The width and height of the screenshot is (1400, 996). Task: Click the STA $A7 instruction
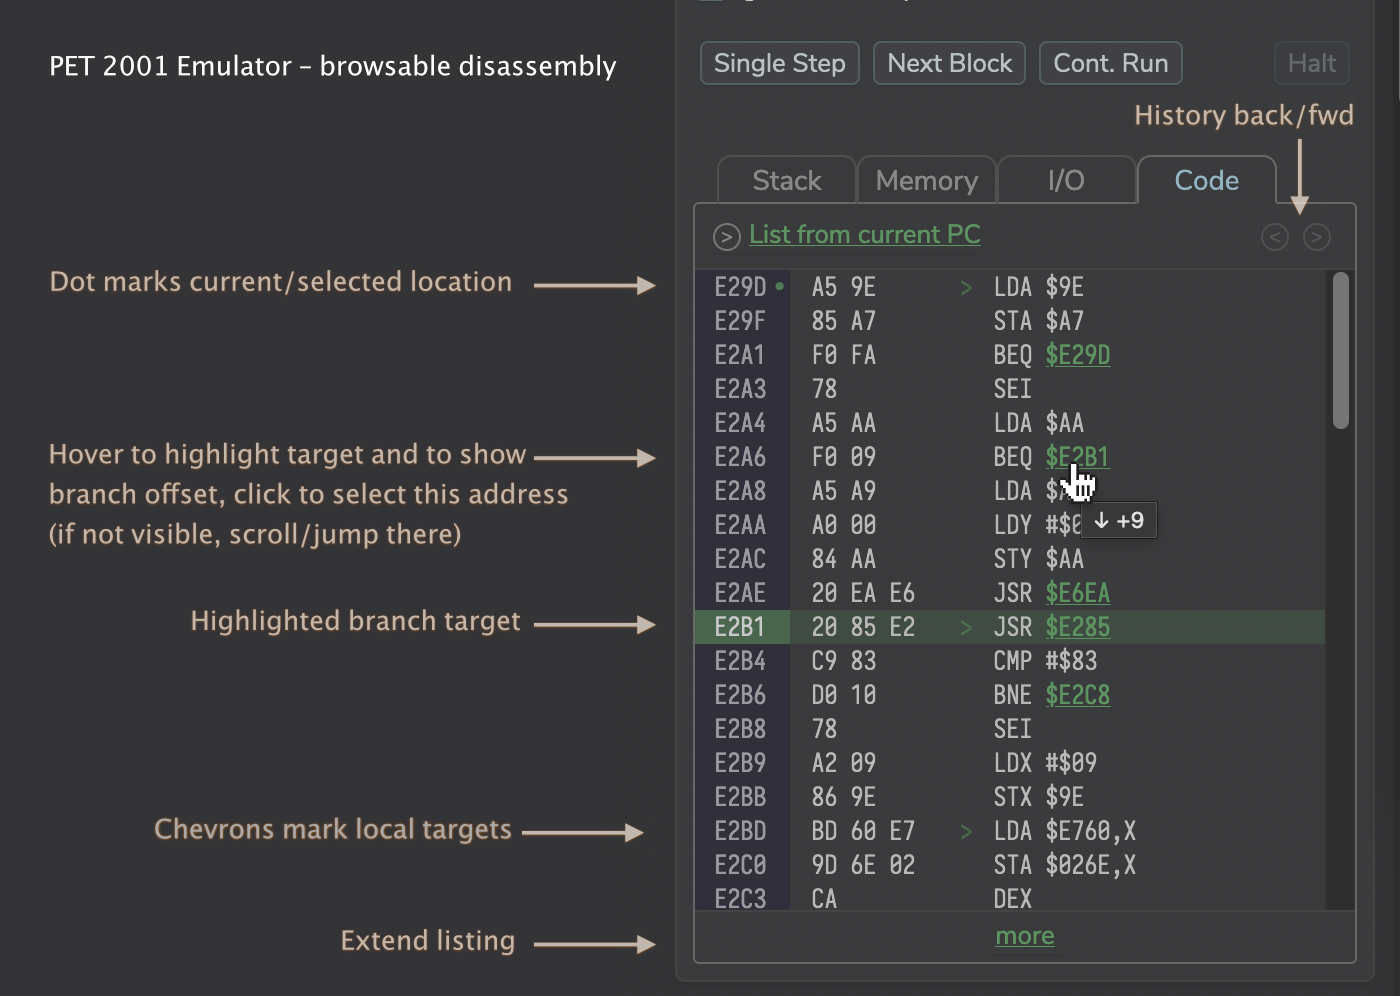(x=1039, y=321)
